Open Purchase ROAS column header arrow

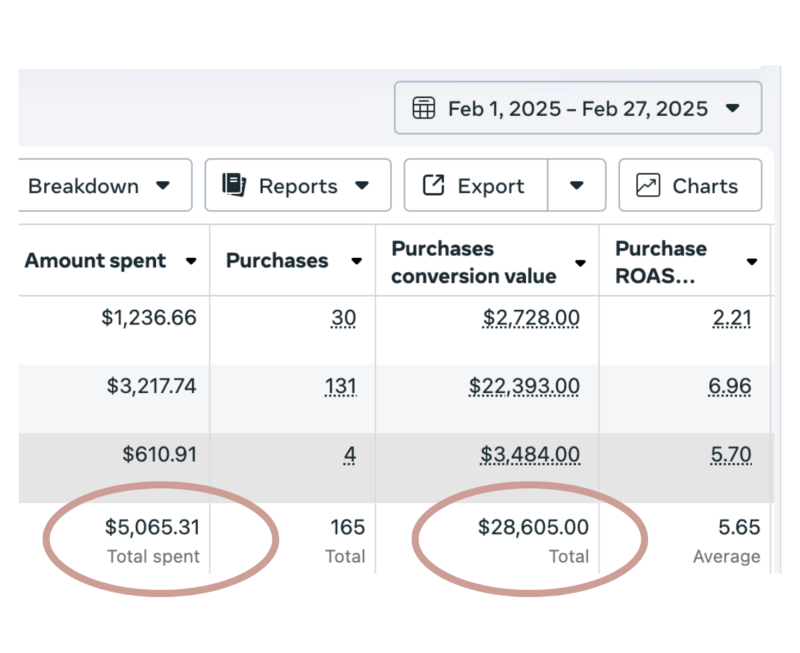(752, 262)
